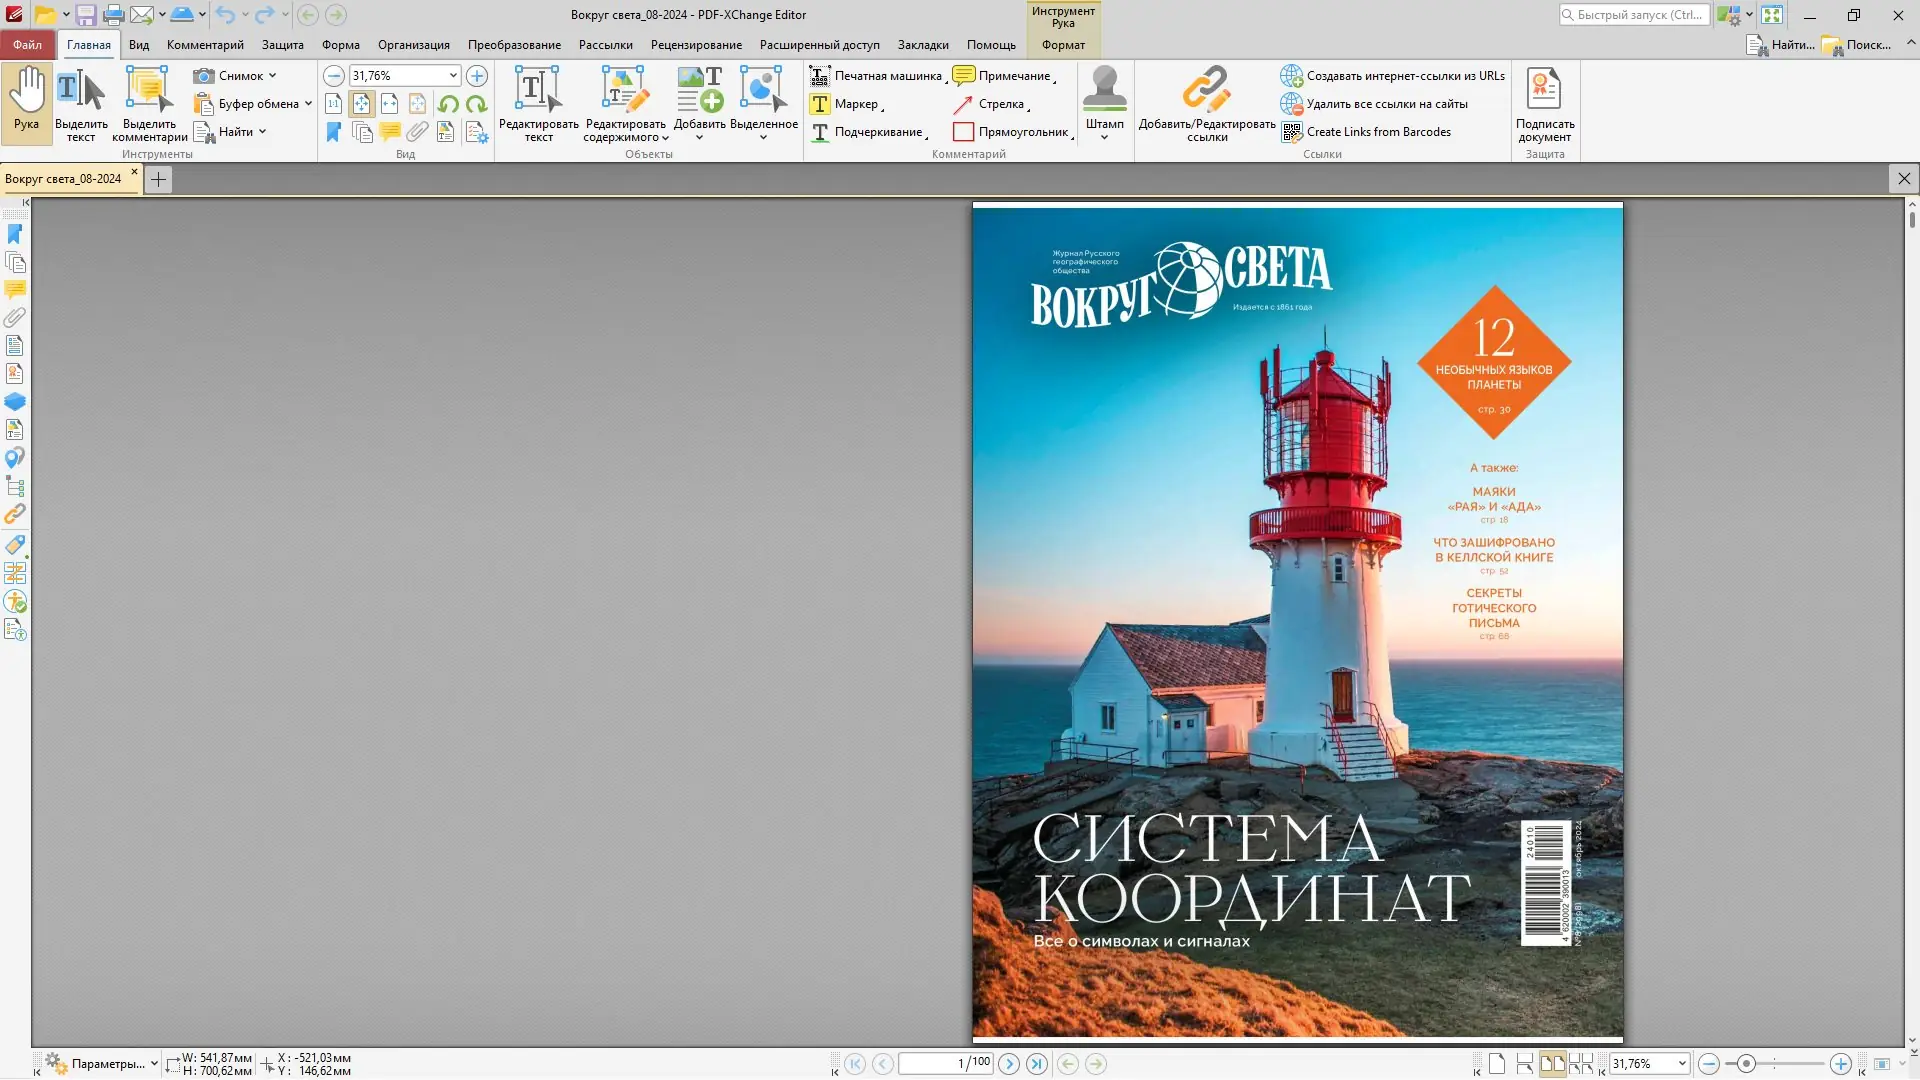Switch to the Рецензирование ribbon tab
The width and height of the screenshot is (1920, 1080).
pos(697,45)
